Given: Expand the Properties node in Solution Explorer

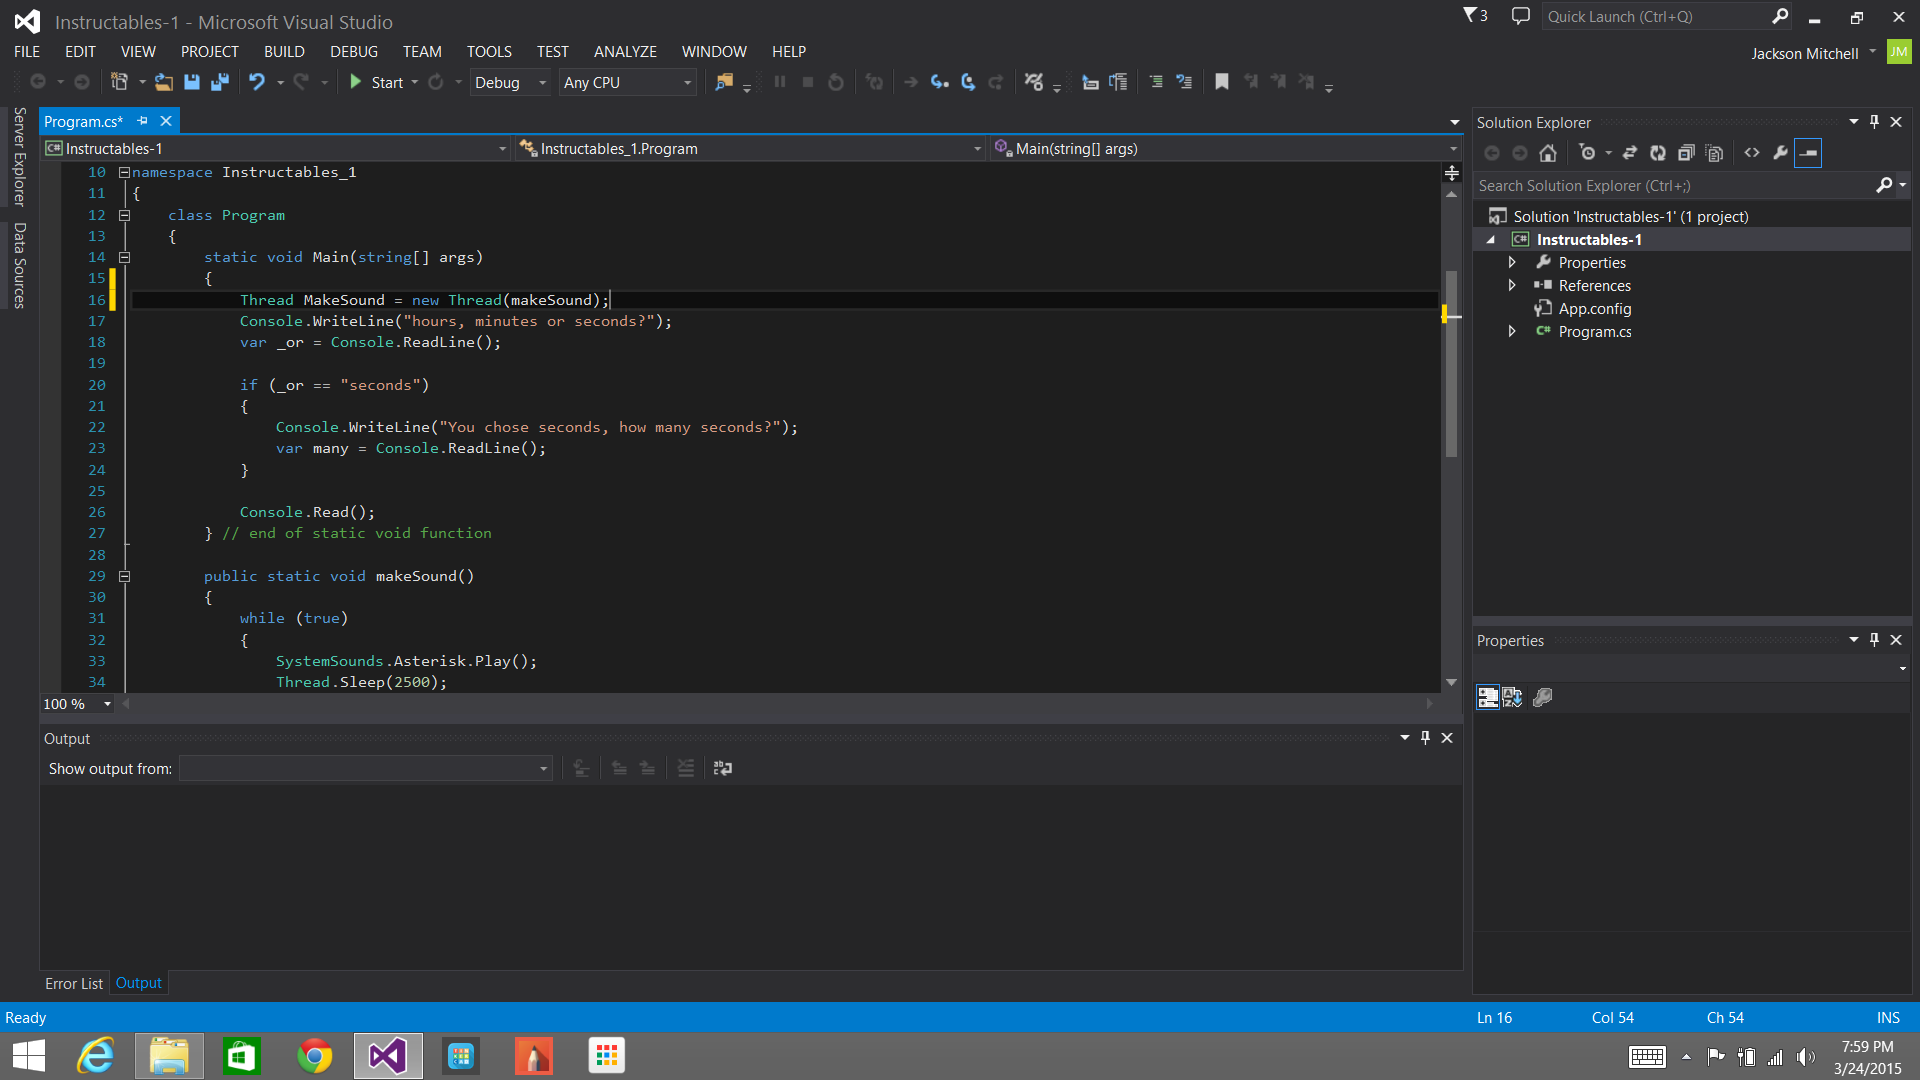Looking at the screenshot, I should click(x=1512, y=262).
